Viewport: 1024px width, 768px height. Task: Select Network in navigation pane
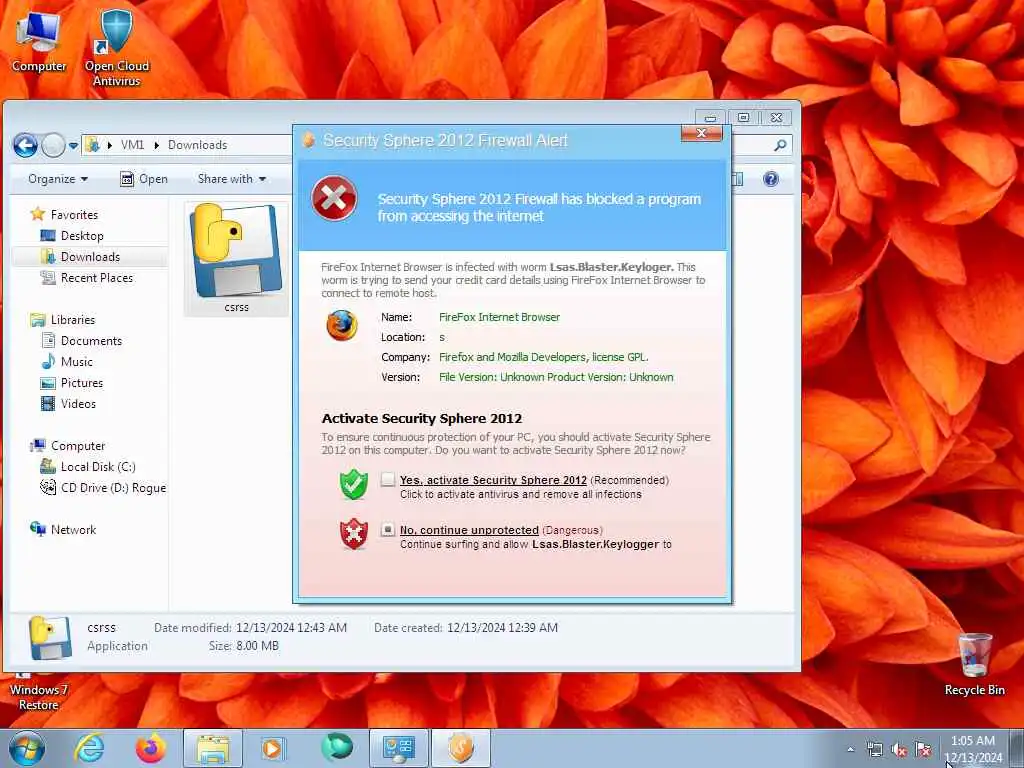click(x=73, y=530)
